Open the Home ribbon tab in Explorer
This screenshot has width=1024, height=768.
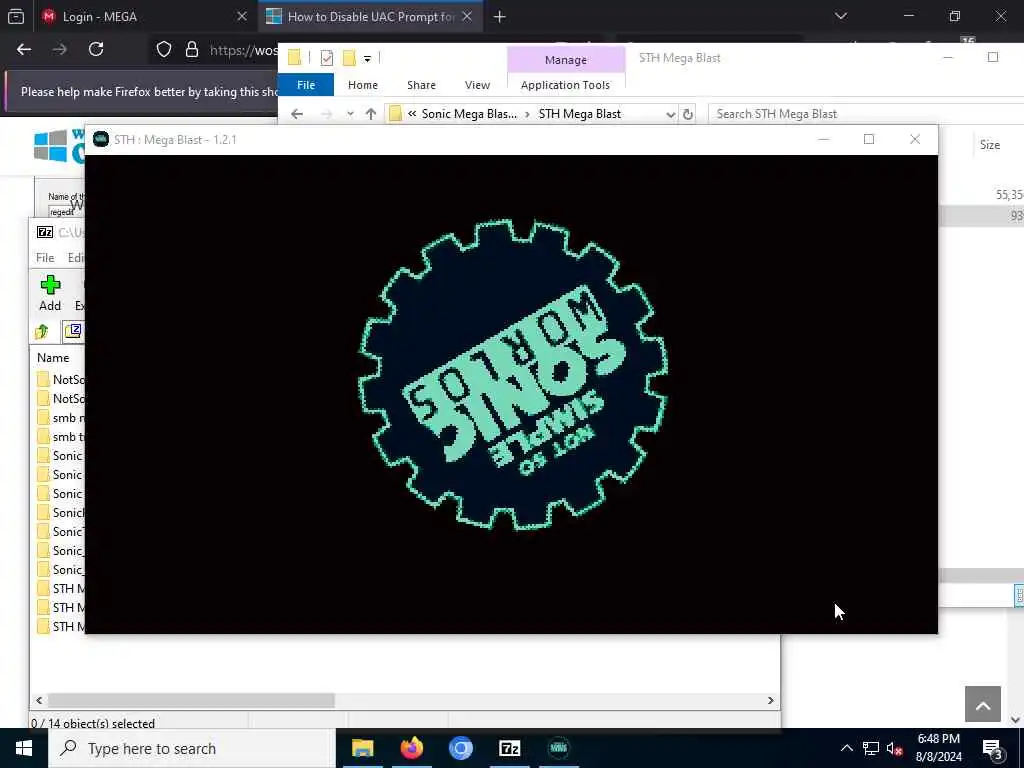(x=362, y=85)
